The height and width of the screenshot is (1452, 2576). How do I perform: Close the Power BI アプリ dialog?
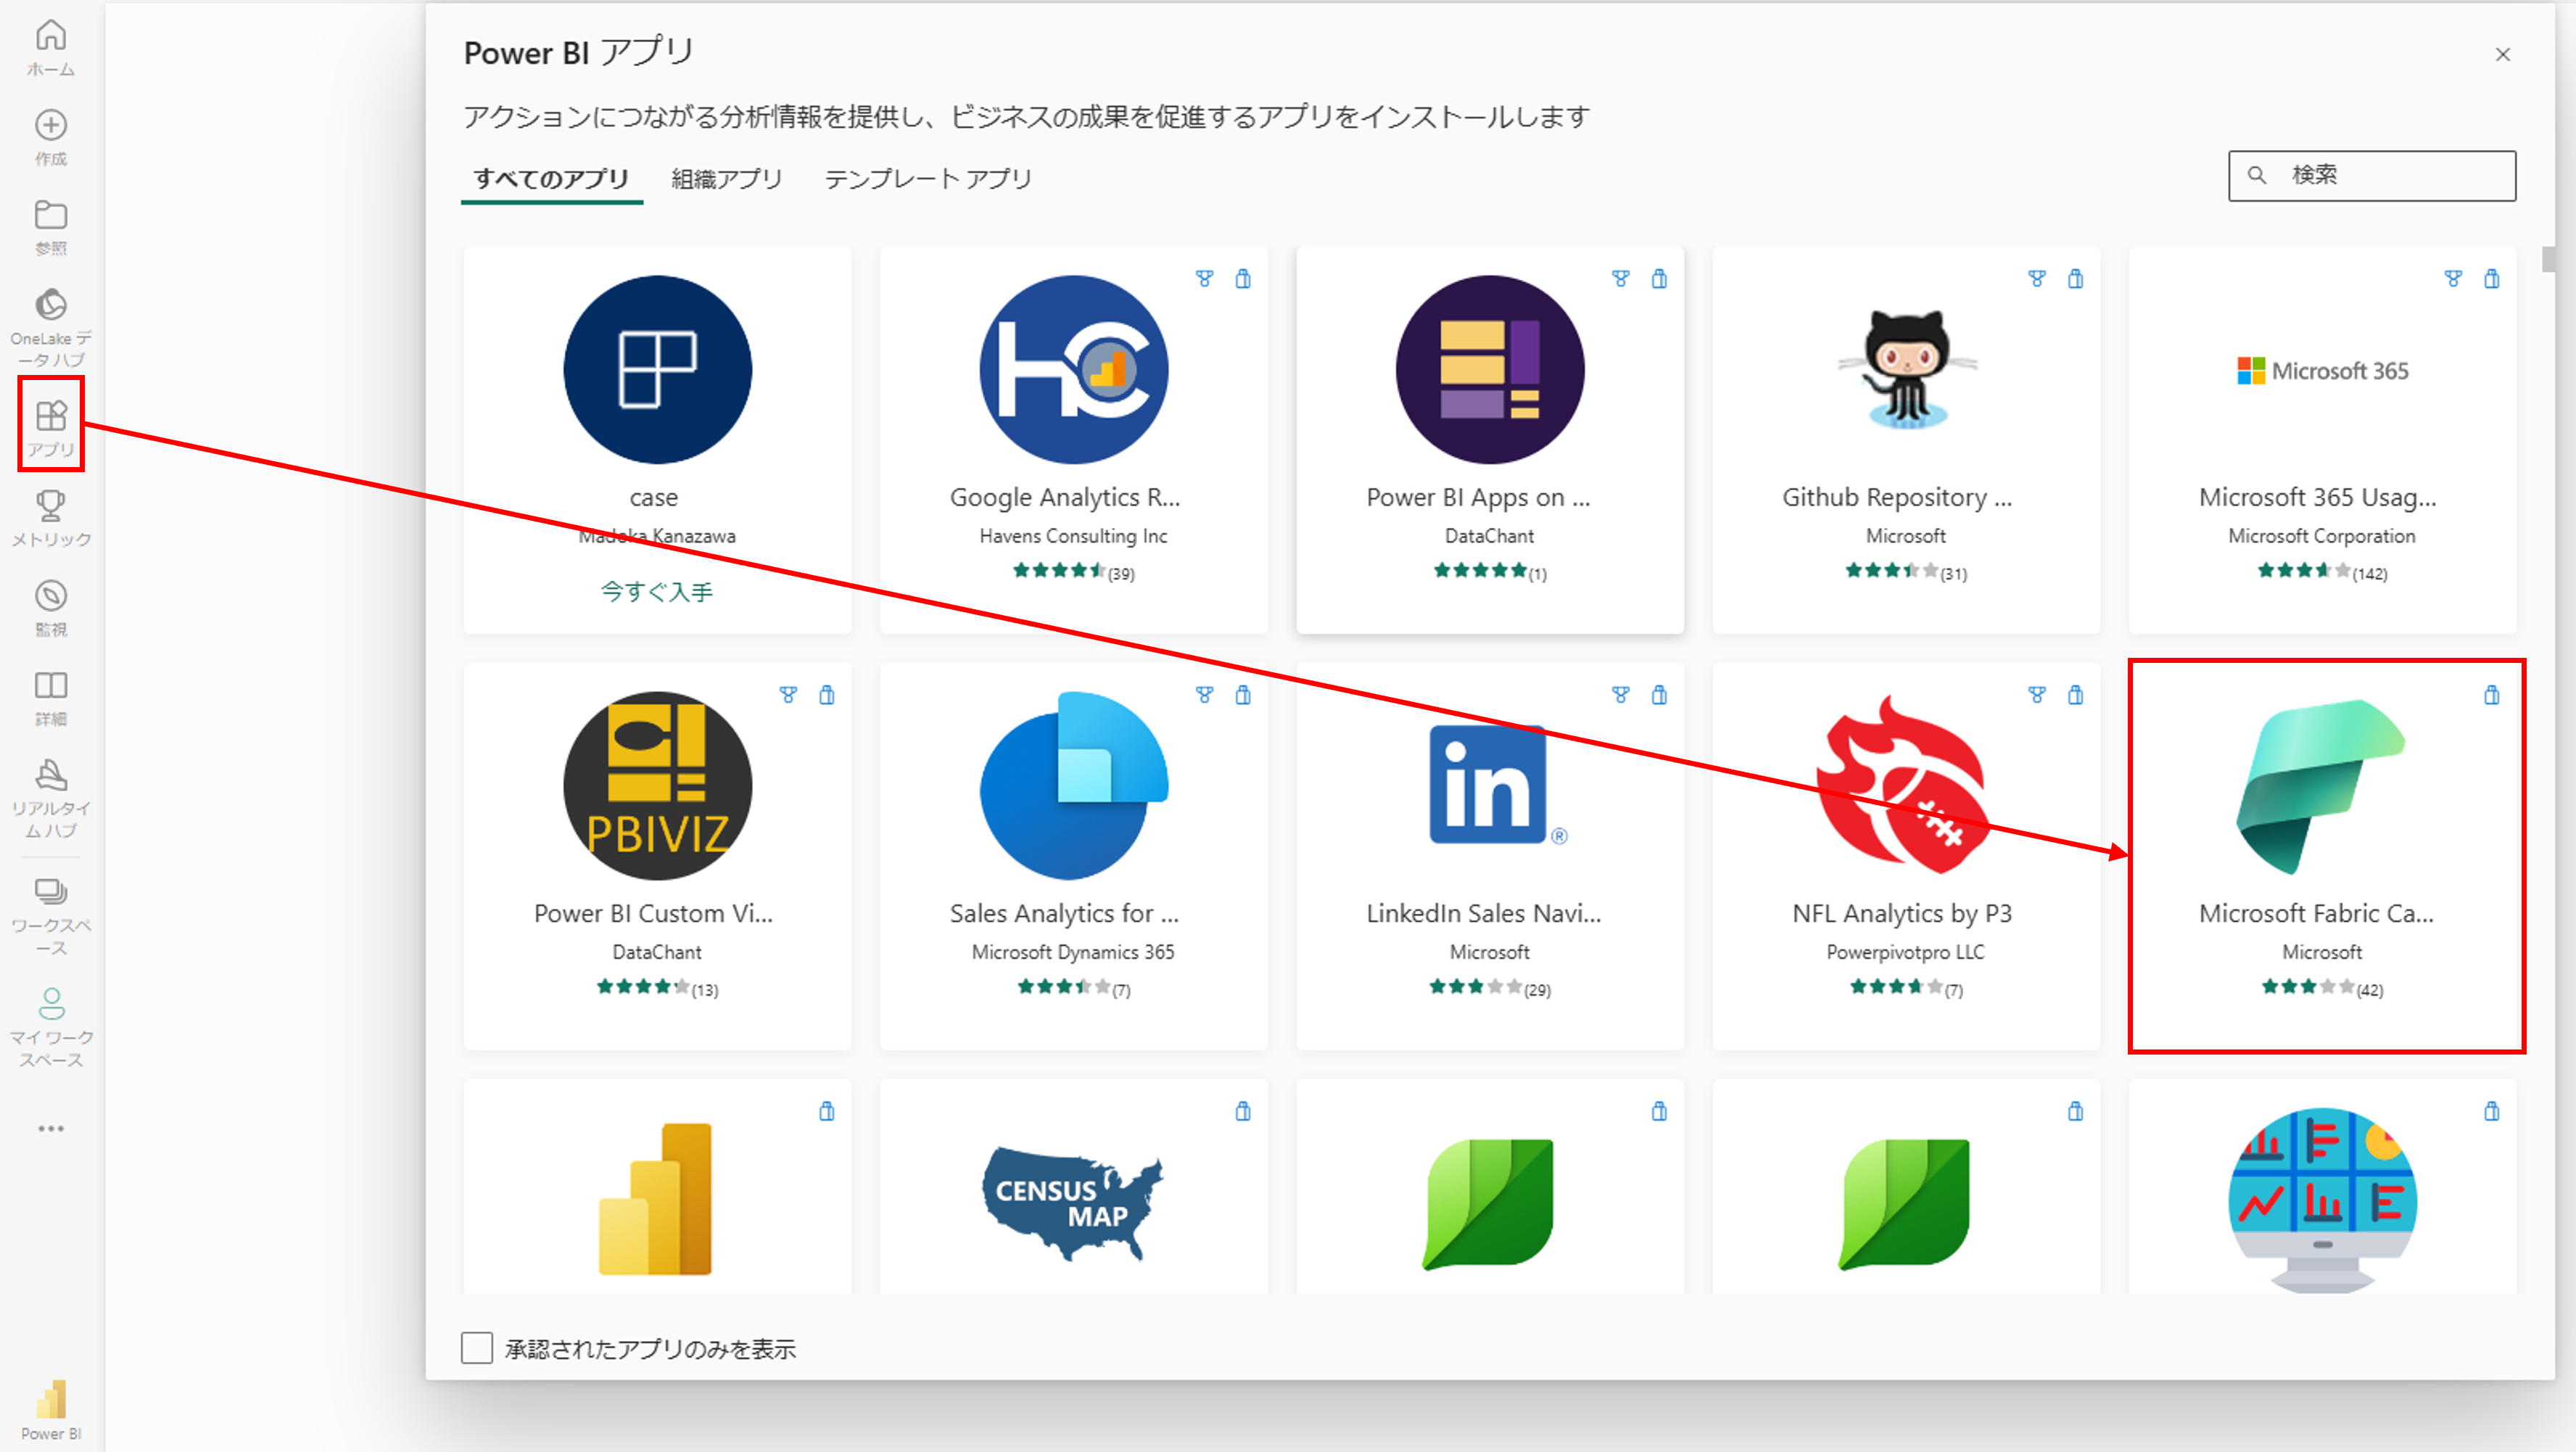(2503, 54)
